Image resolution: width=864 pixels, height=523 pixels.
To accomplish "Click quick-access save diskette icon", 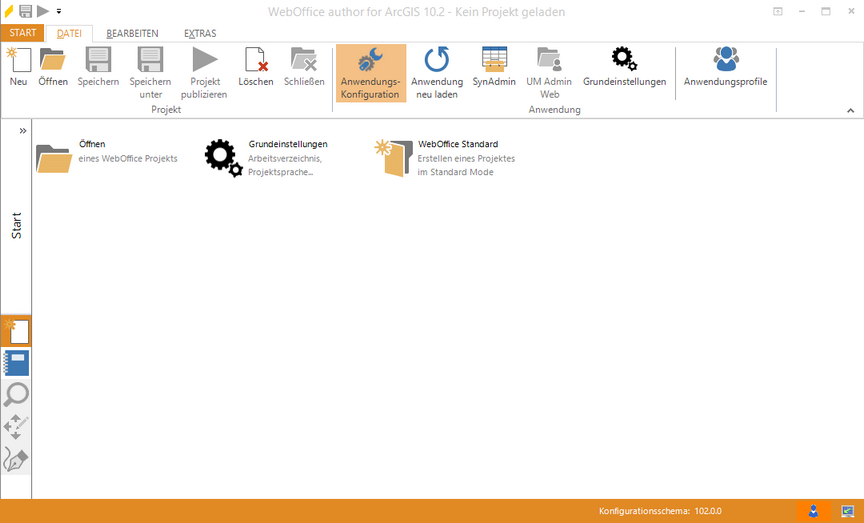I will (x=25, y=10).
